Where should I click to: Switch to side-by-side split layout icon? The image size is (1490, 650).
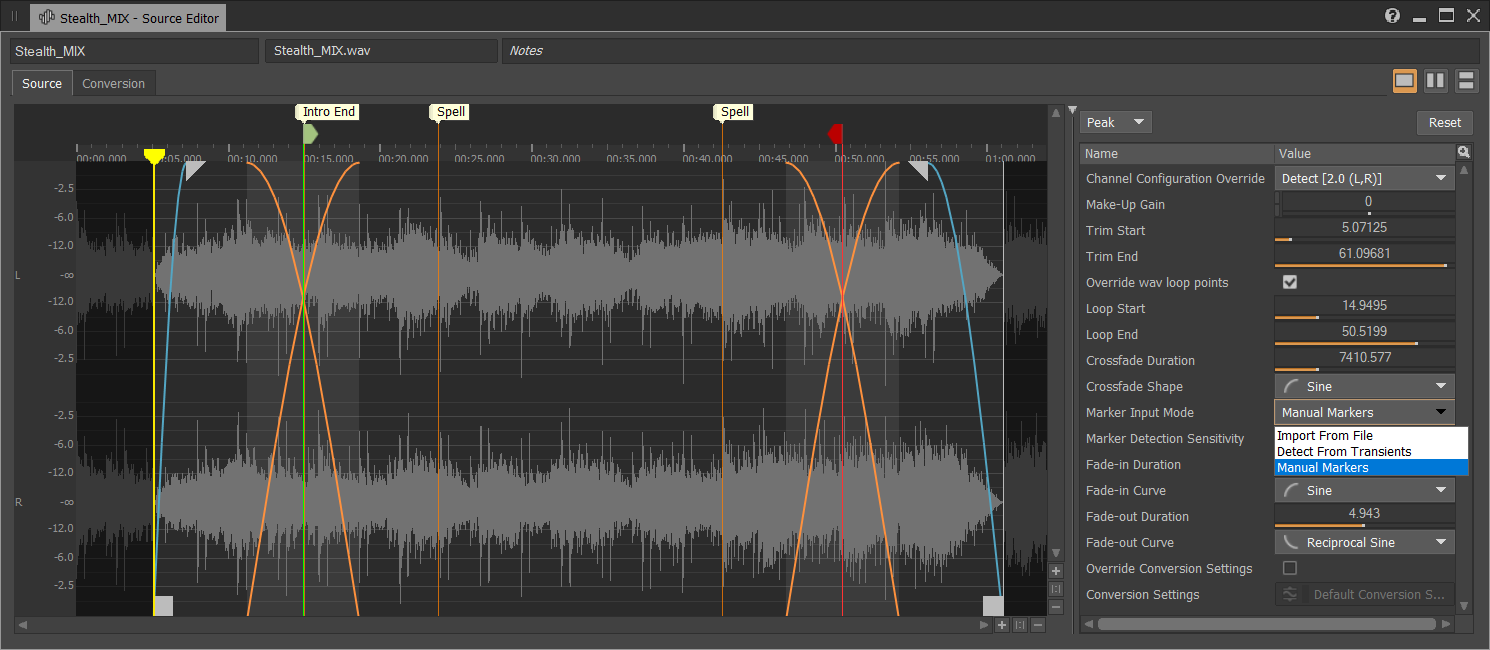point(1436,81)
